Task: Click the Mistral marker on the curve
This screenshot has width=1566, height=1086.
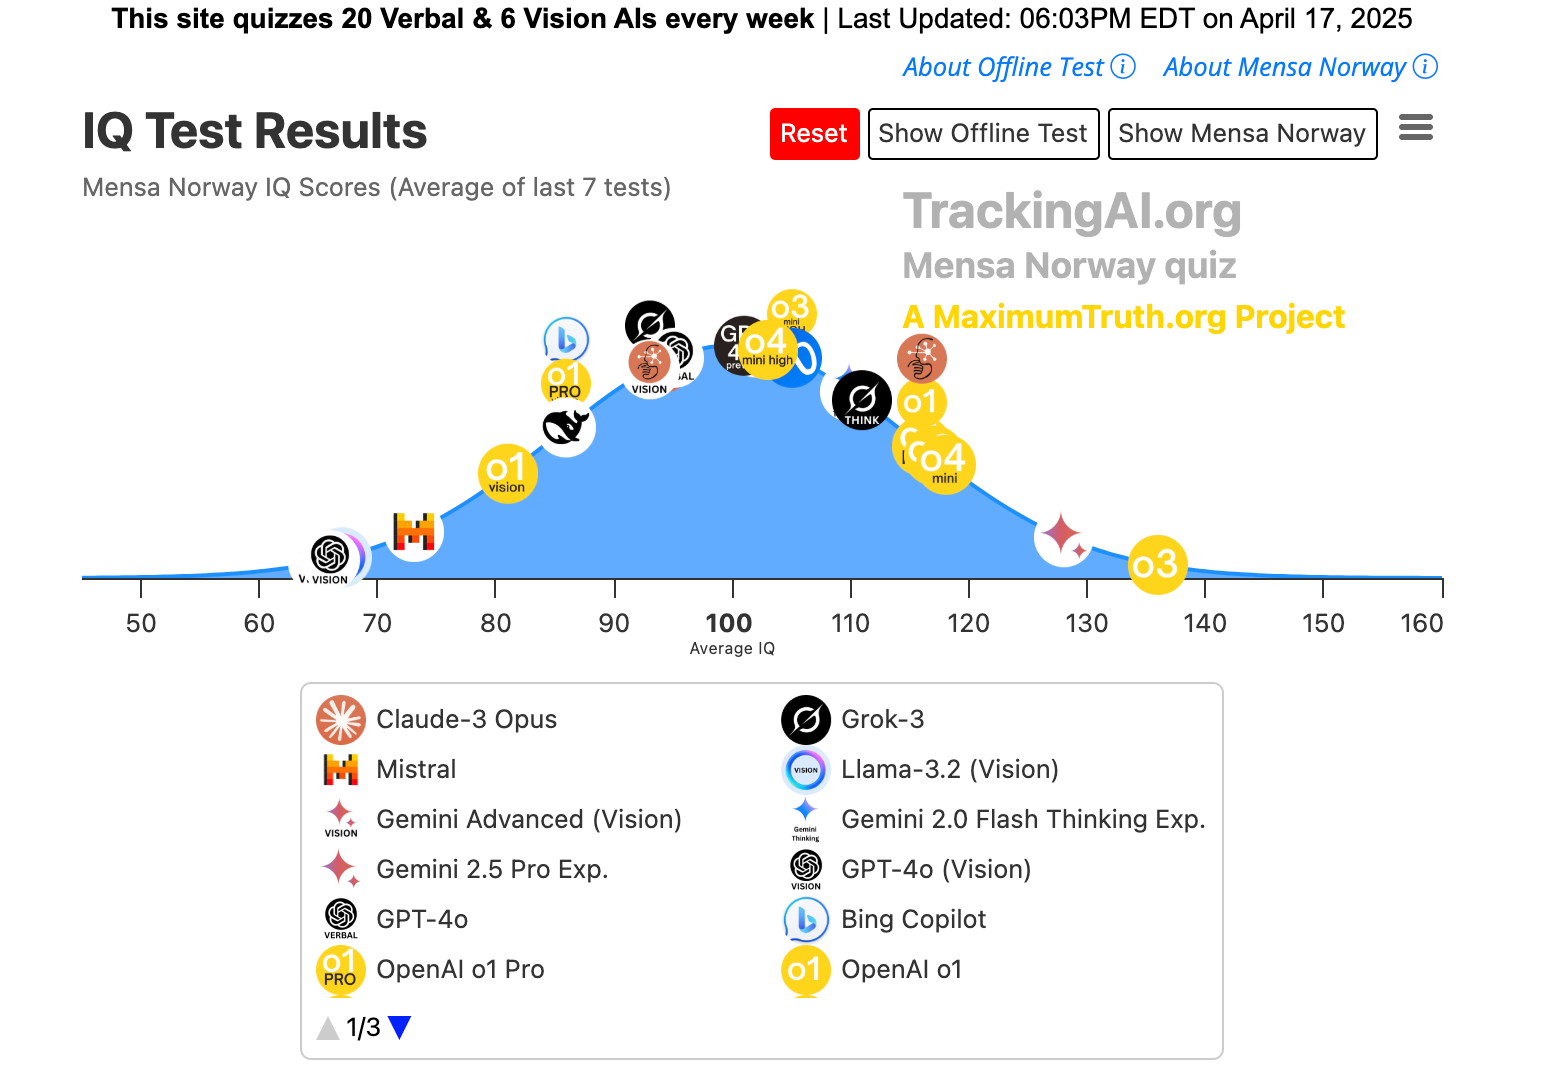Action: point(414,531)
